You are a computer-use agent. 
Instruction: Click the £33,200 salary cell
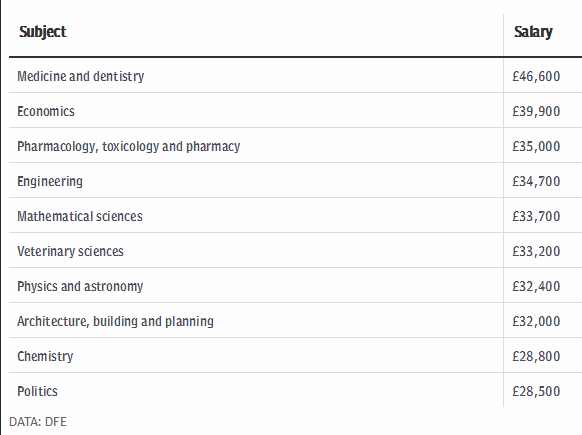(x=536, y=251)
